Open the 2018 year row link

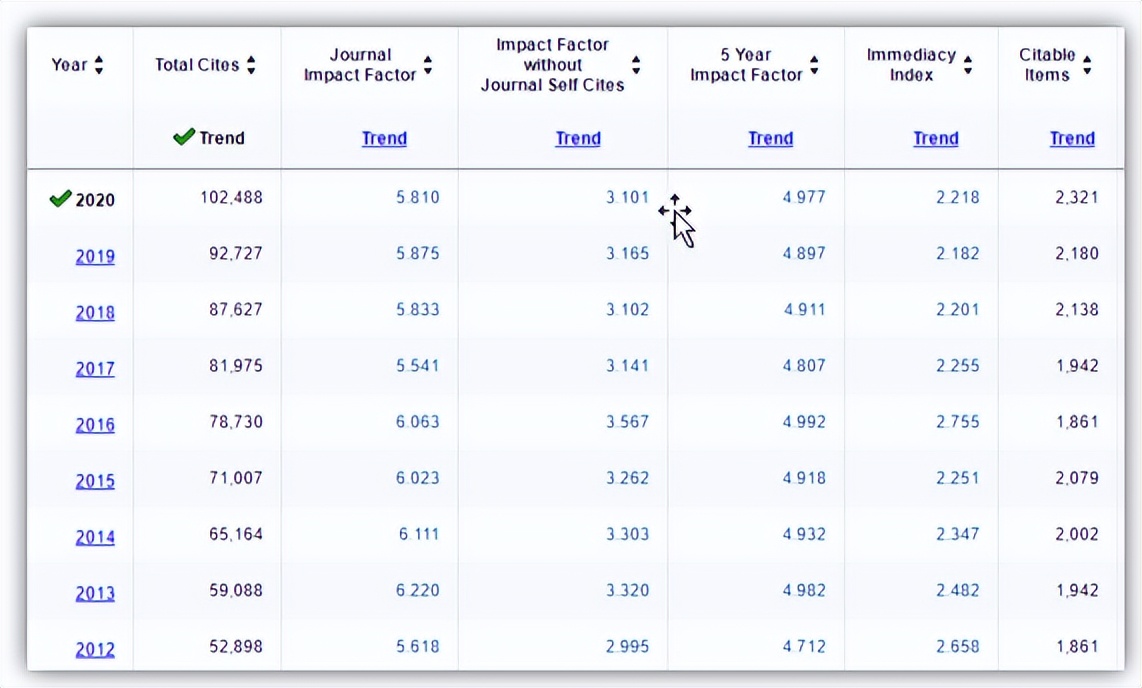pyautogui.click(x=95, y=312)
